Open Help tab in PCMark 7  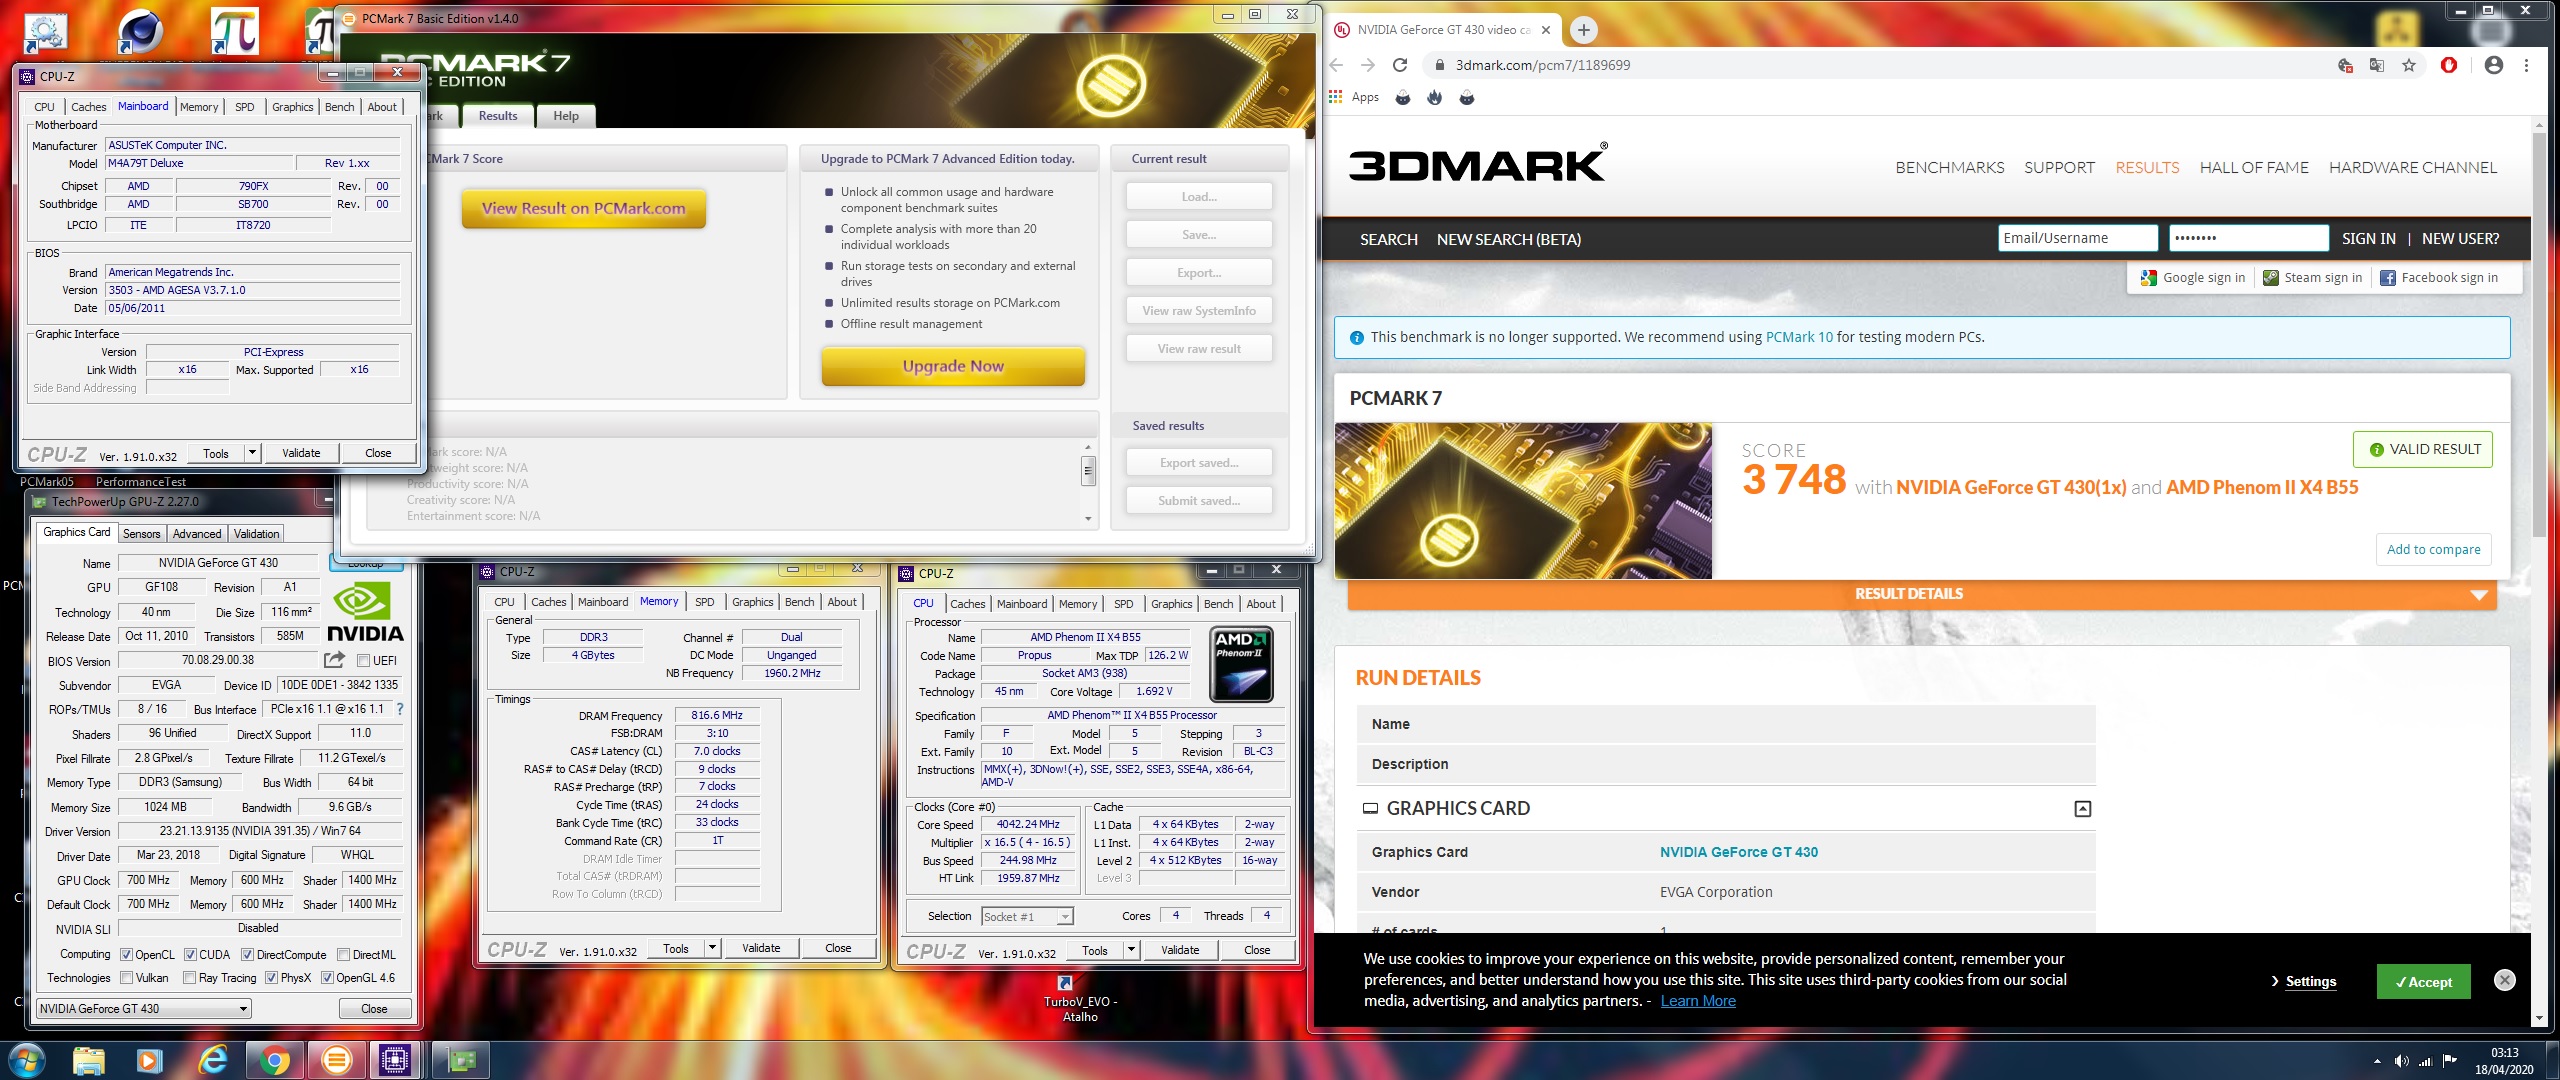tap(566, 116)
